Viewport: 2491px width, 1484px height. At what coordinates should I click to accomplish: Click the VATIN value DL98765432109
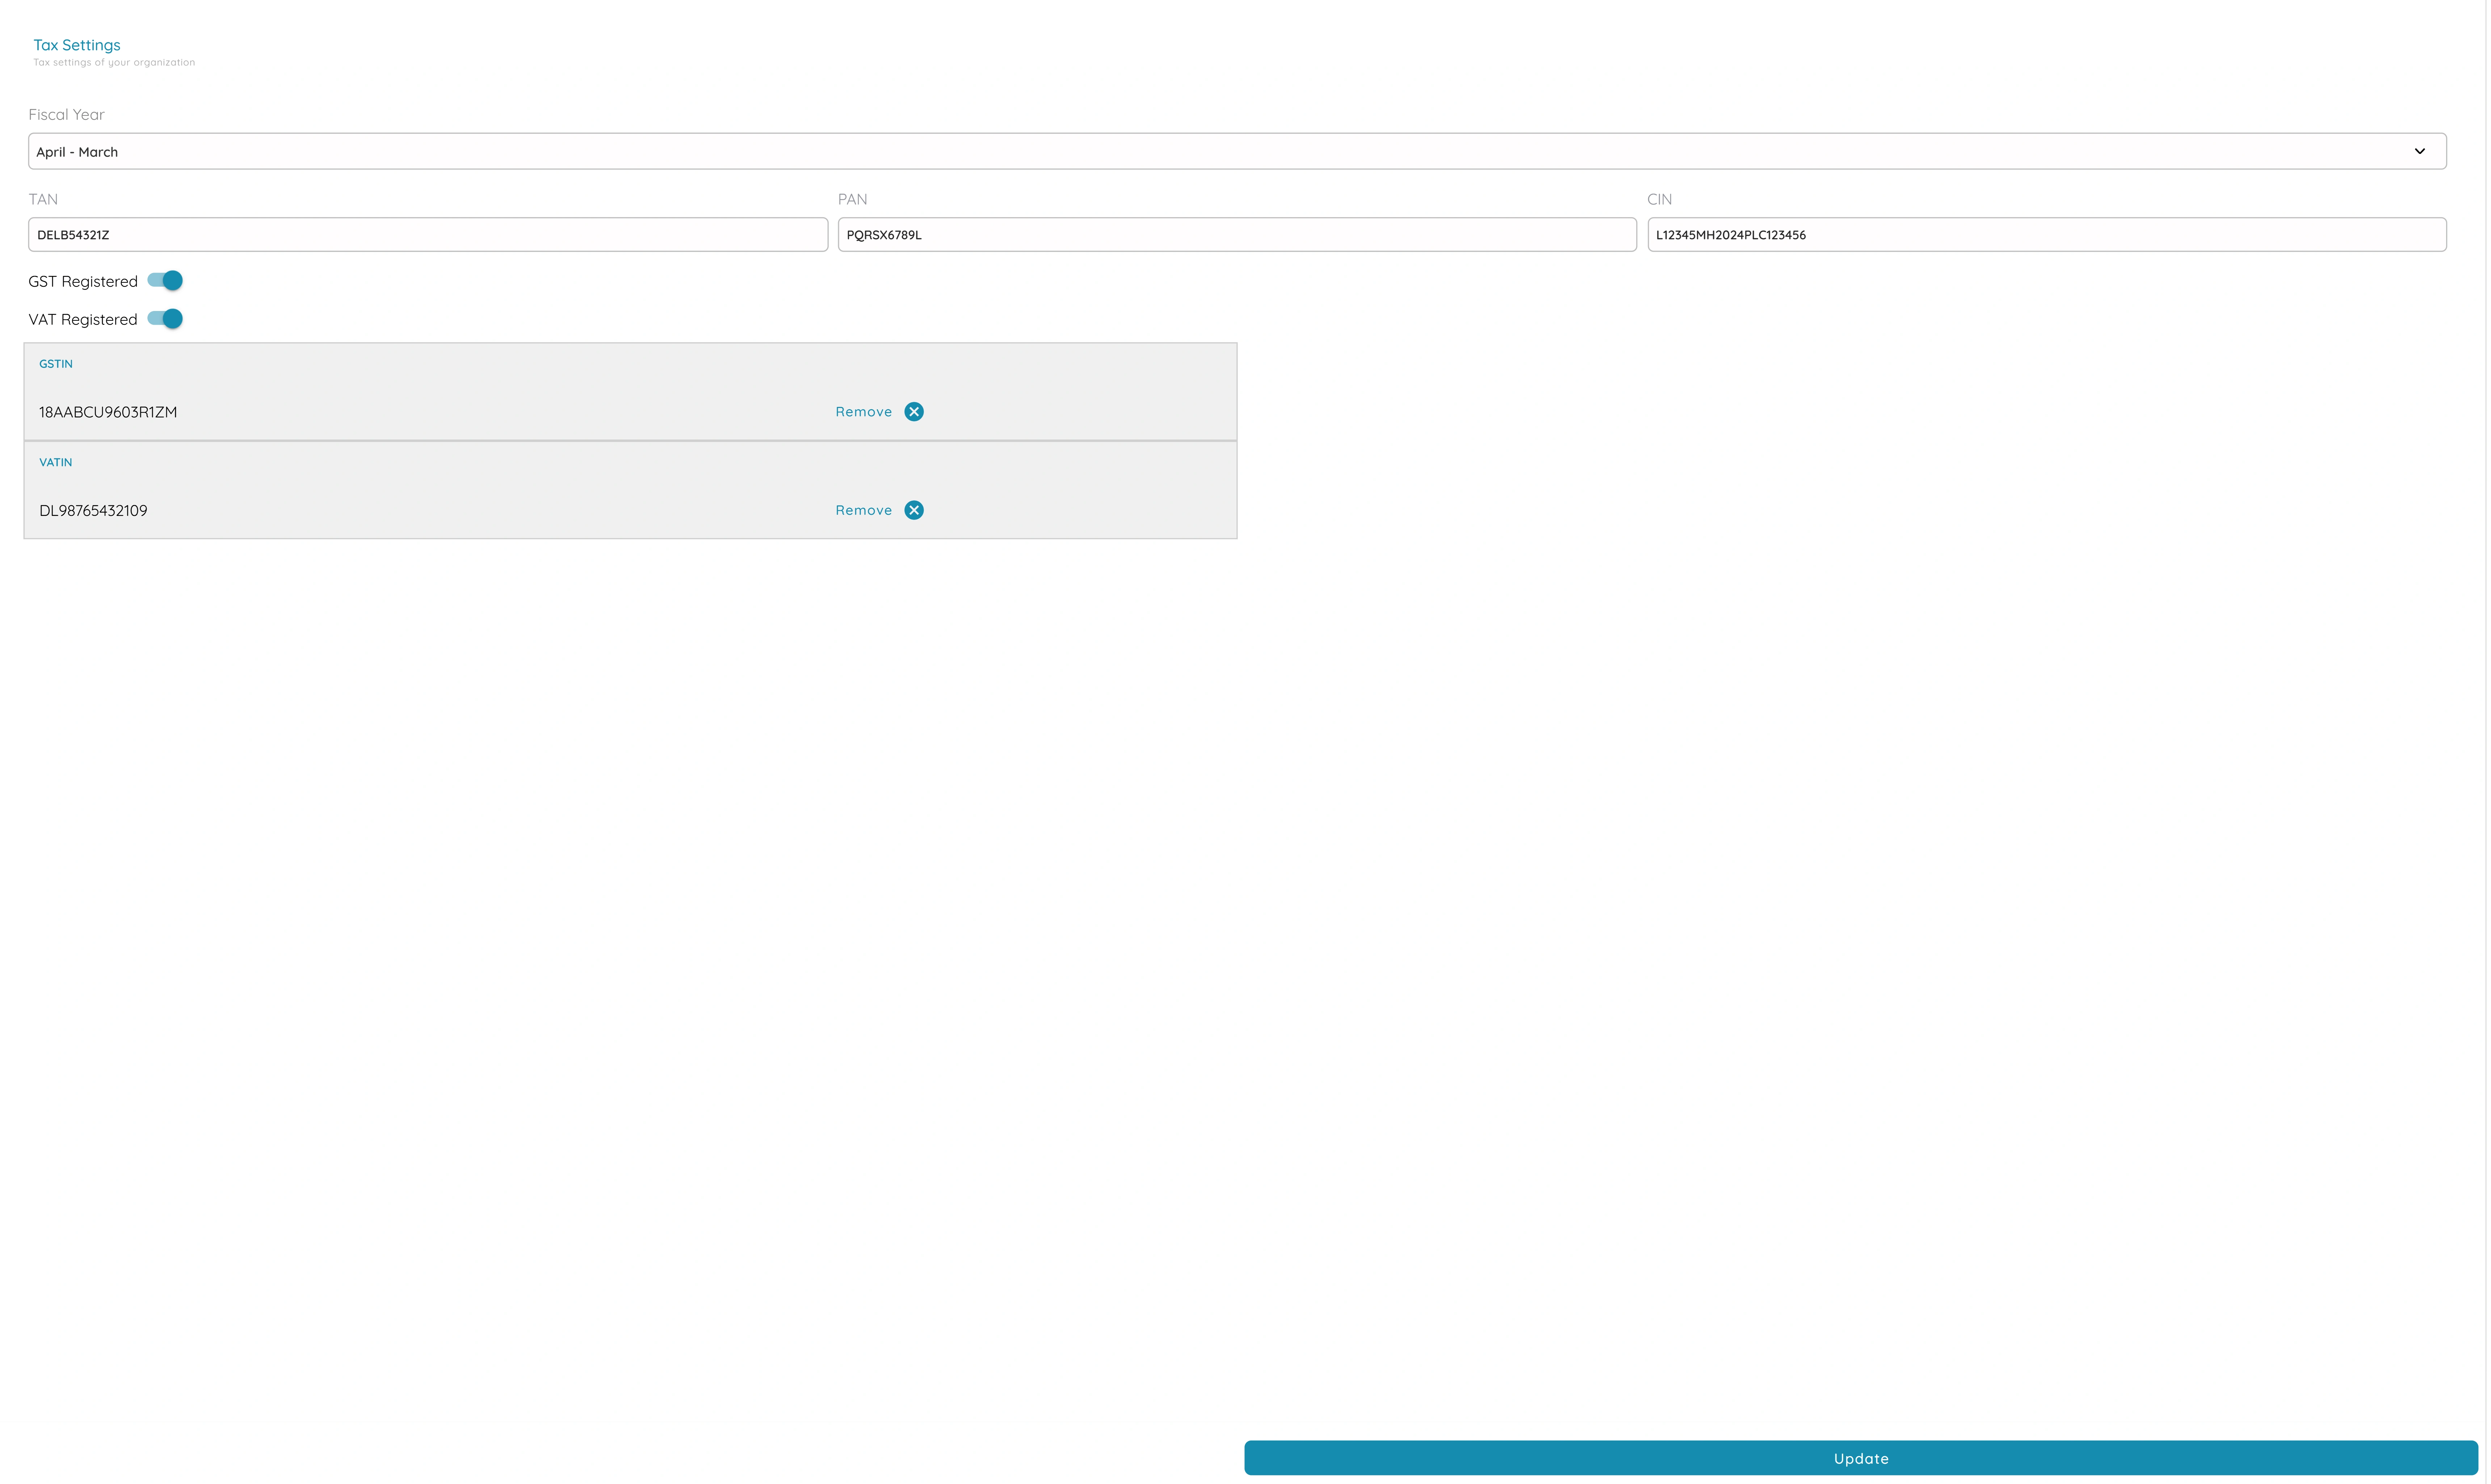tap(93, 510)
